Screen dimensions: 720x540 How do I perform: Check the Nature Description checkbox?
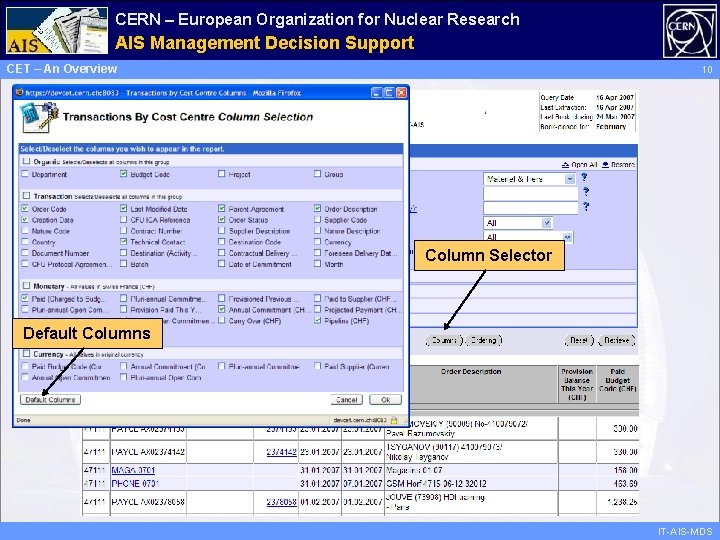pyautogui.click(x=317, y=231)
